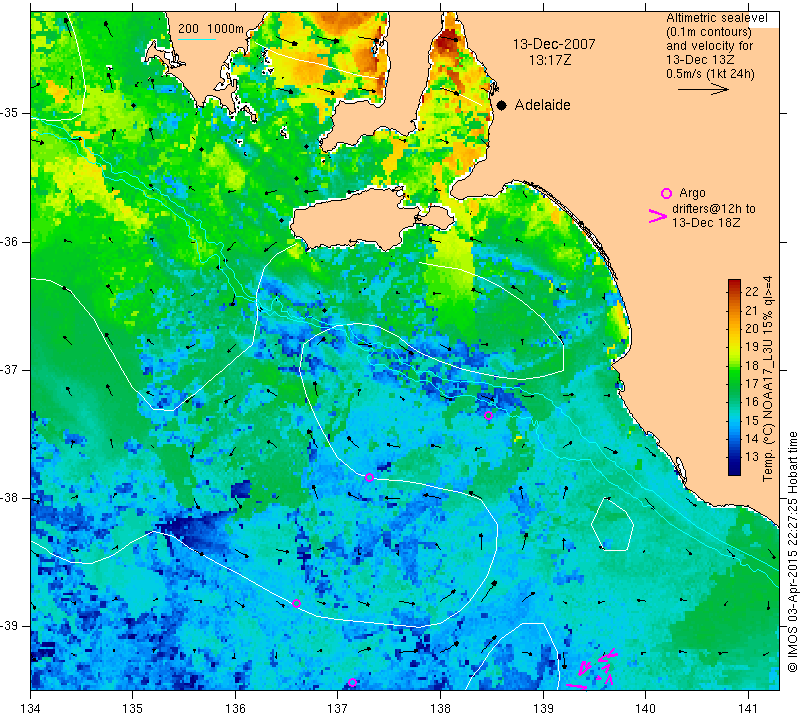Image resolution: width=800 pixels, height=720 pixels.
Task: Click the '0.5m/s (1kt 24h)' scale text
Action: coord(710,74)
